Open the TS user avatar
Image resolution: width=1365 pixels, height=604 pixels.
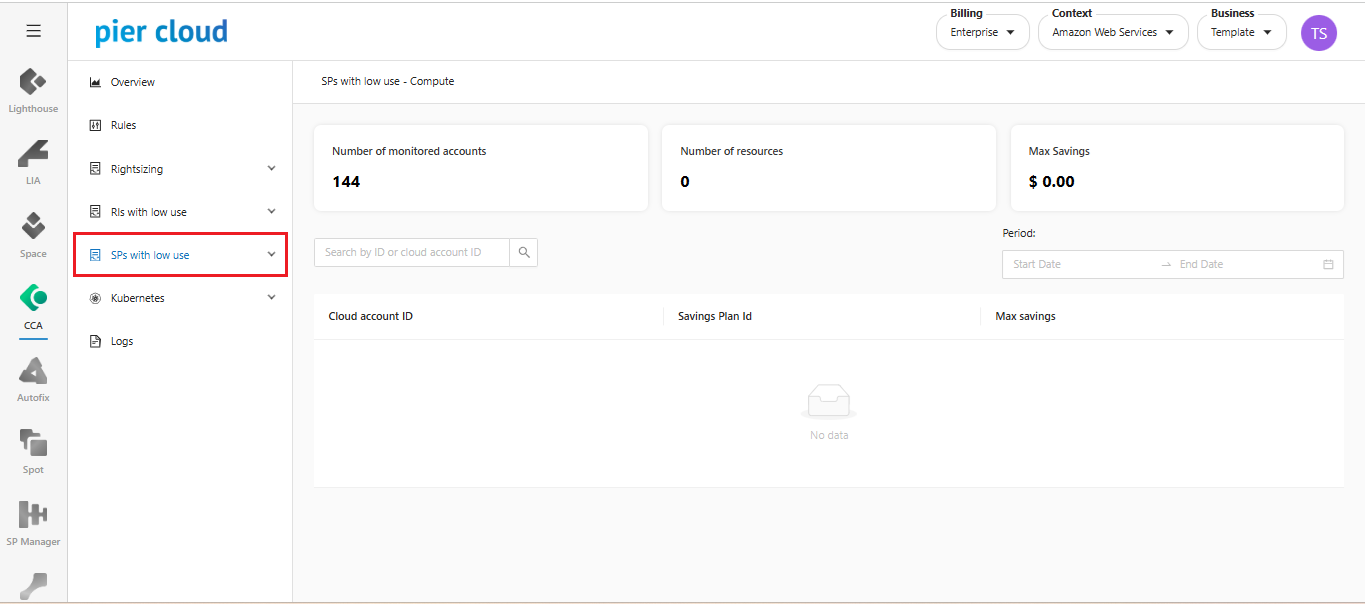pos(1318,33)
